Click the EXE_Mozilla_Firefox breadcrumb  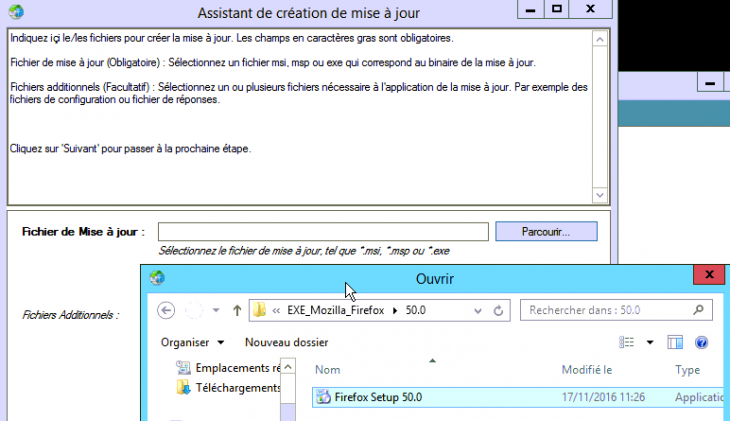(336, 310)
